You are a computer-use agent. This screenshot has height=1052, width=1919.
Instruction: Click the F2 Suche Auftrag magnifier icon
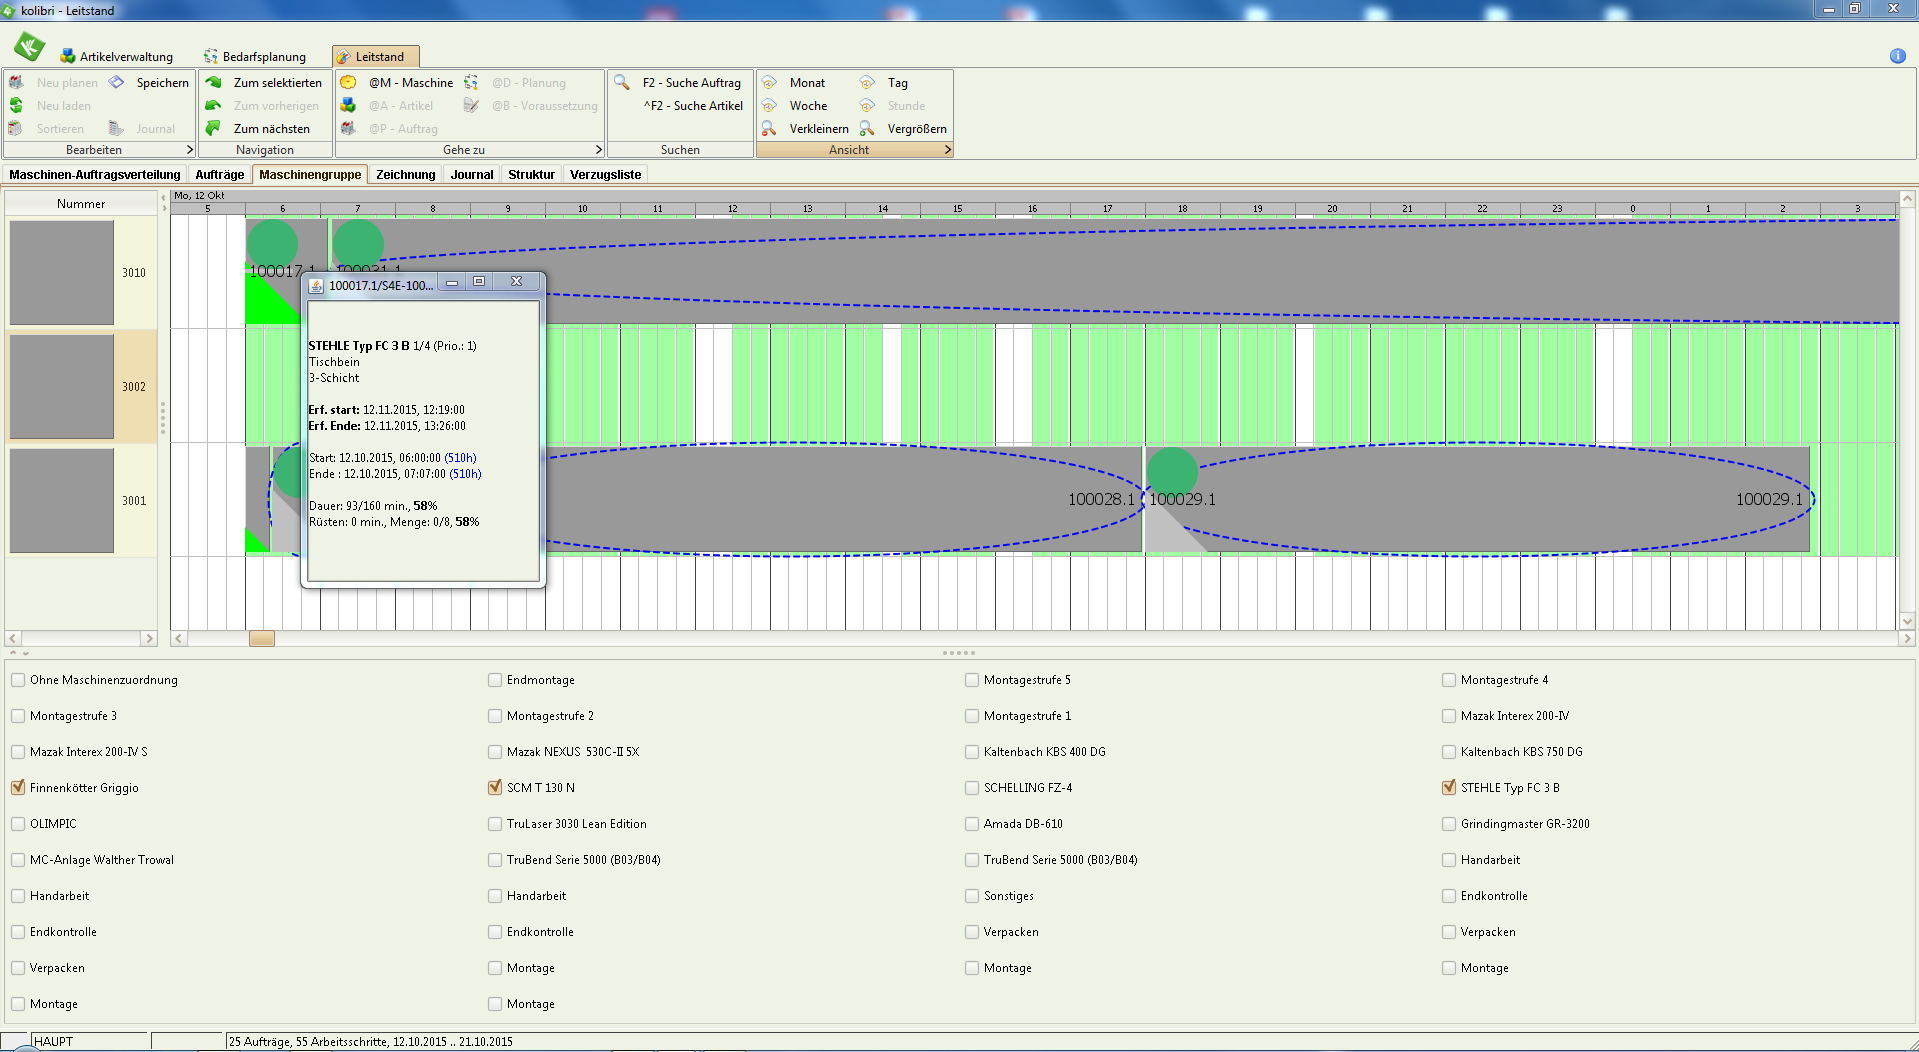tap(622, 82)
